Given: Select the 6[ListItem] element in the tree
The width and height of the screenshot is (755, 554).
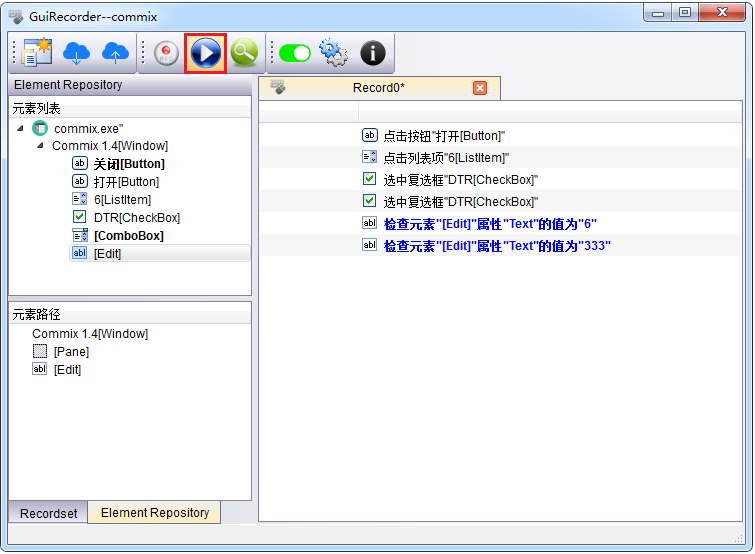Looking at the screenshot, I should point(122,200).
